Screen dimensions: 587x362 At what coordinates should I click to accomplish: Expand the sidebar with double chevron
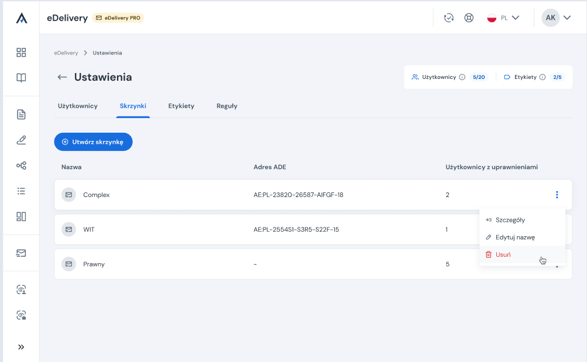21,347
